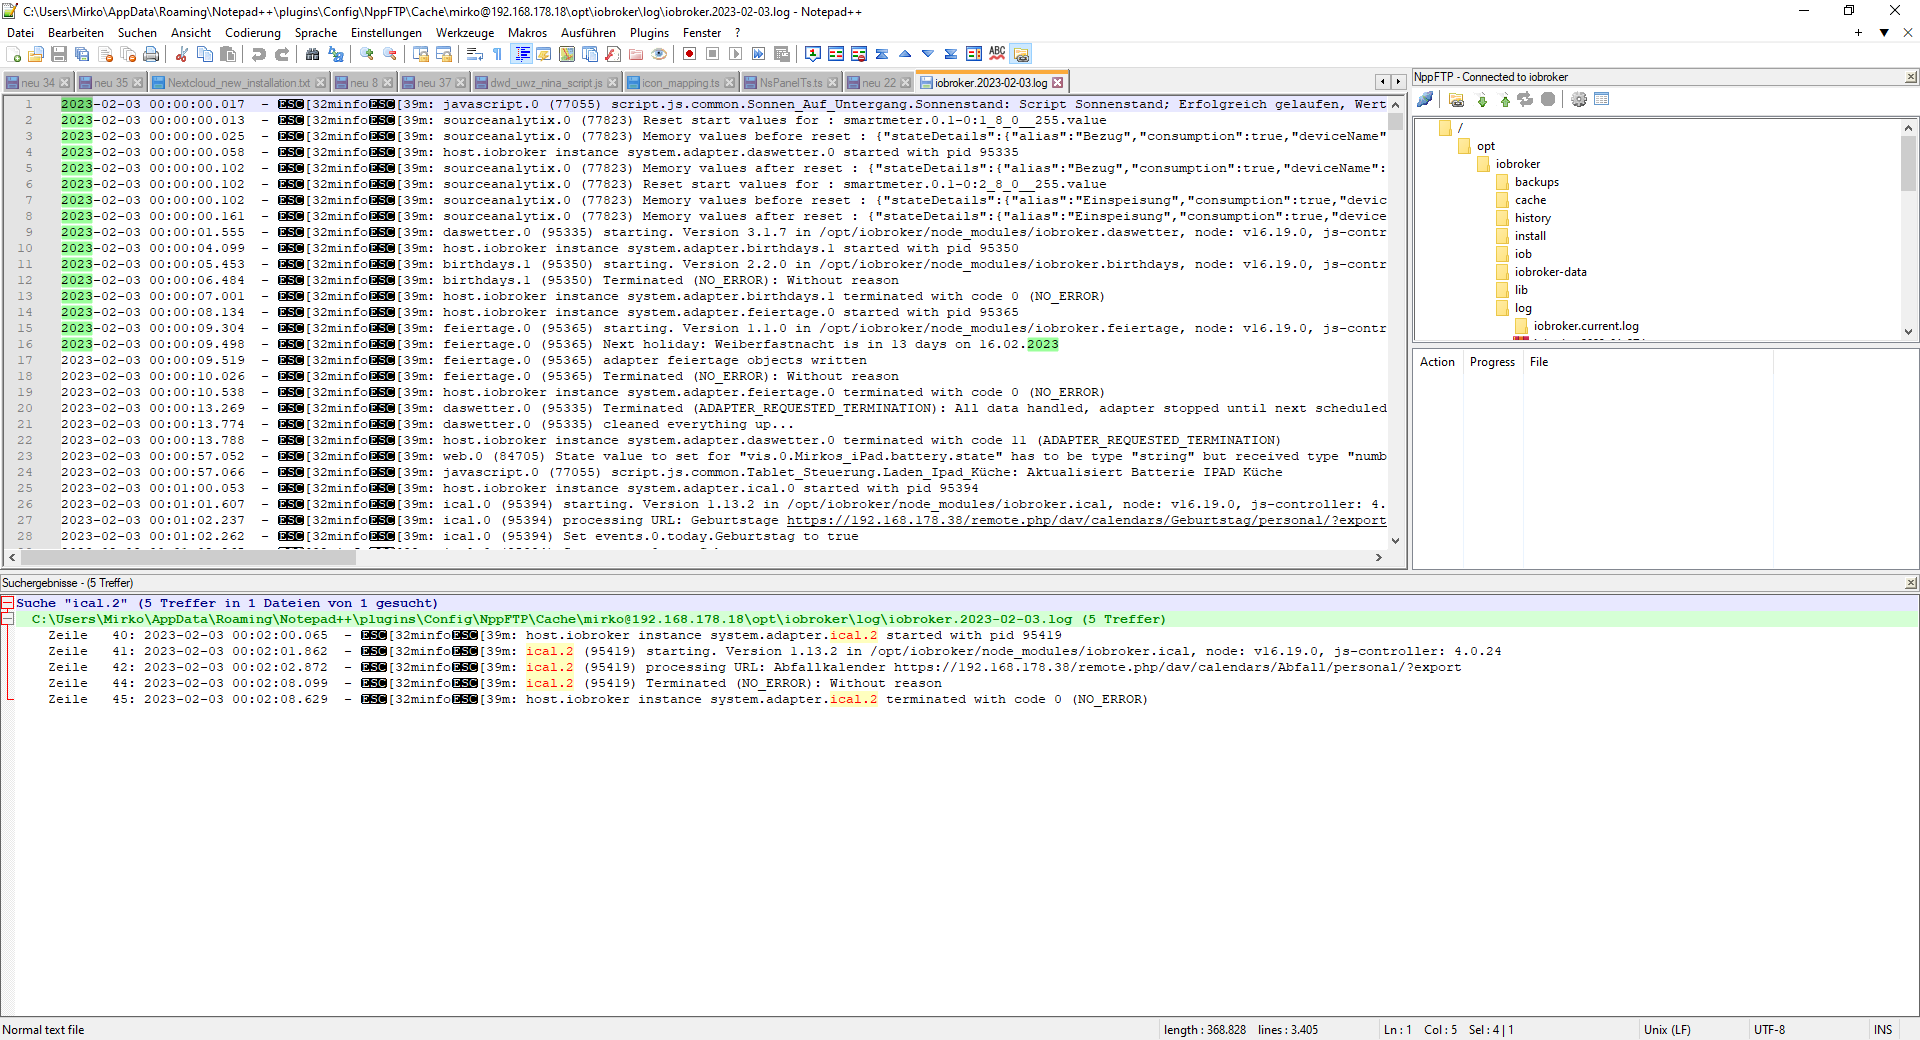1920x1040 pixels.
Task: Open document list dropdown triangle
Action: click(x=1884, y=33)
